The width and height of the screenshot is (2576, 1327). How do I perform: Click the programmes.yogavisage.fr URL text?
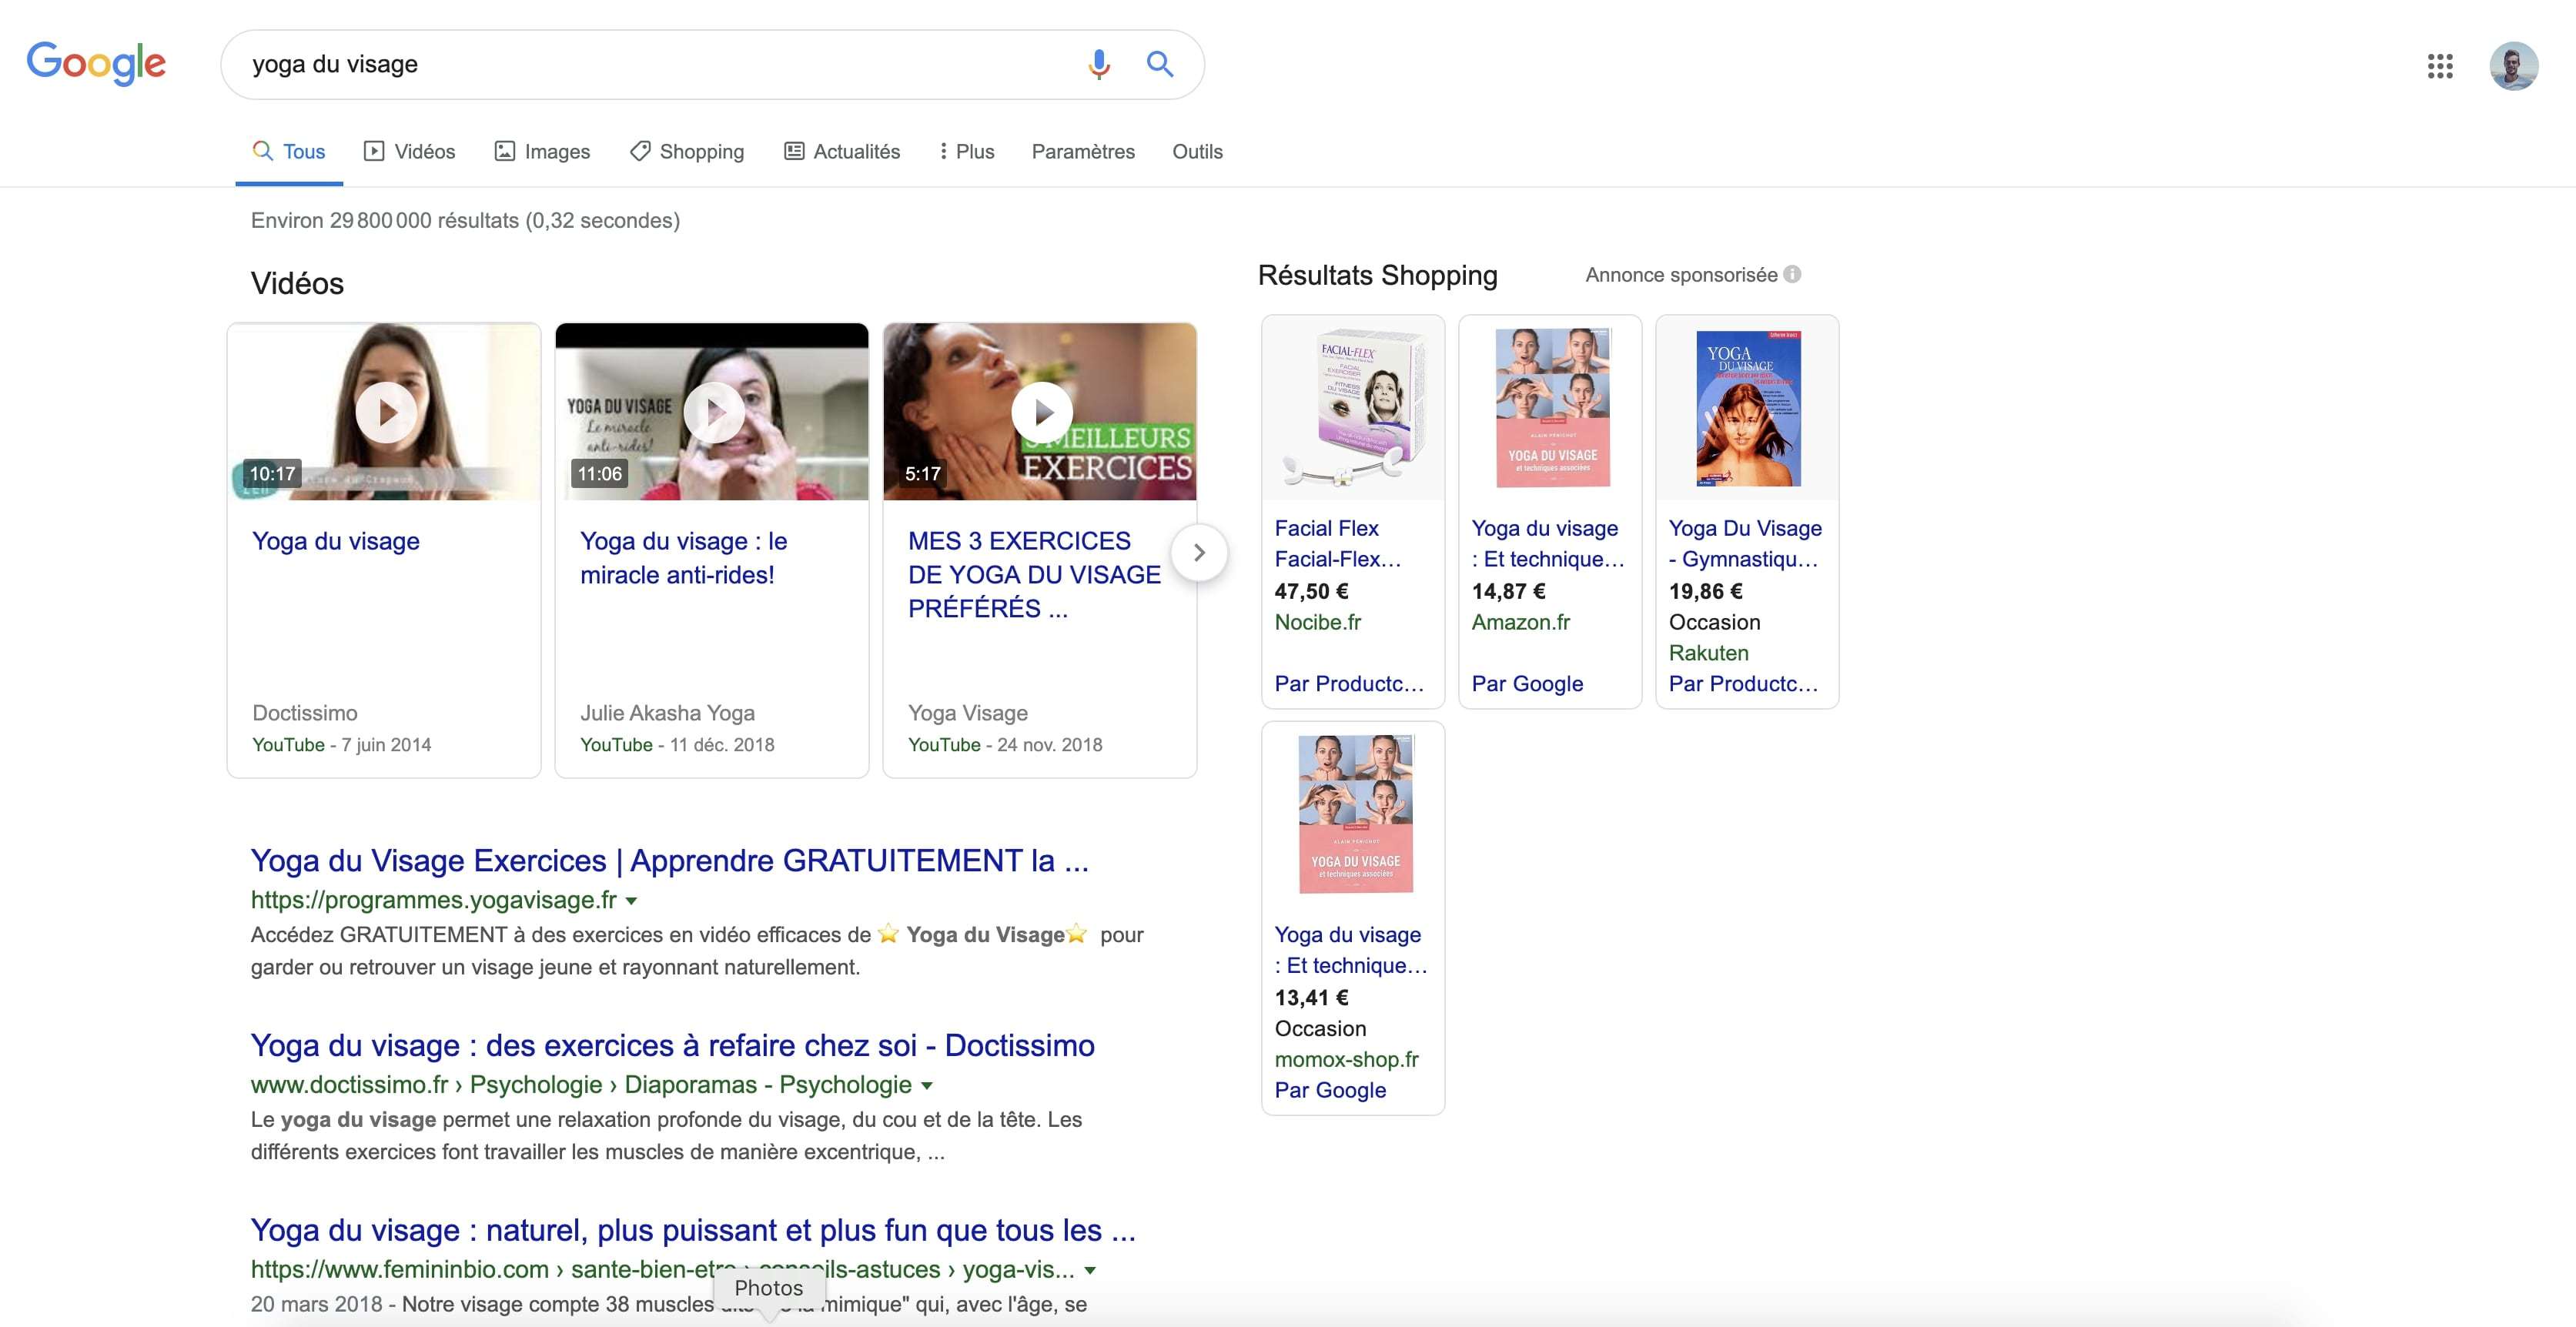click(x=433, y=900)
